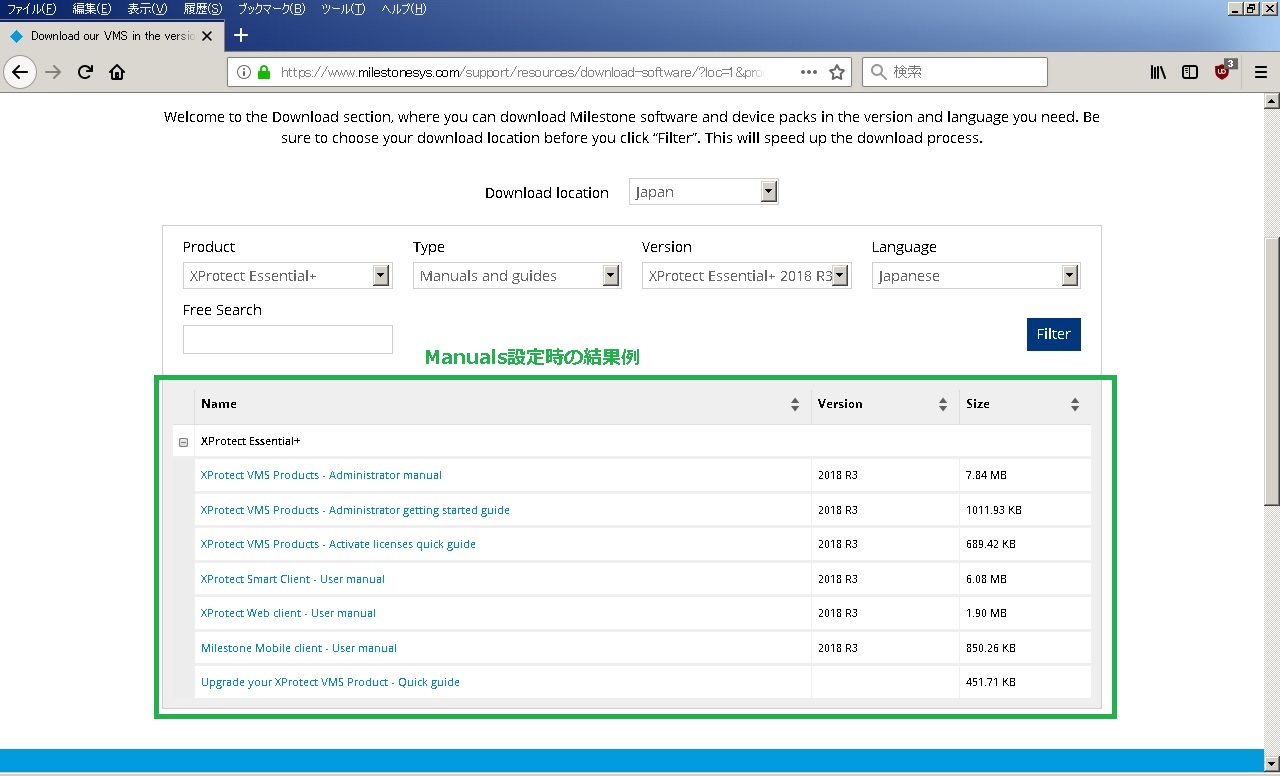Viewport: 1280px width, 776px height.
Task: Open a new tab with the plus button
Action: pyautogui.click(x=240, y=35)
